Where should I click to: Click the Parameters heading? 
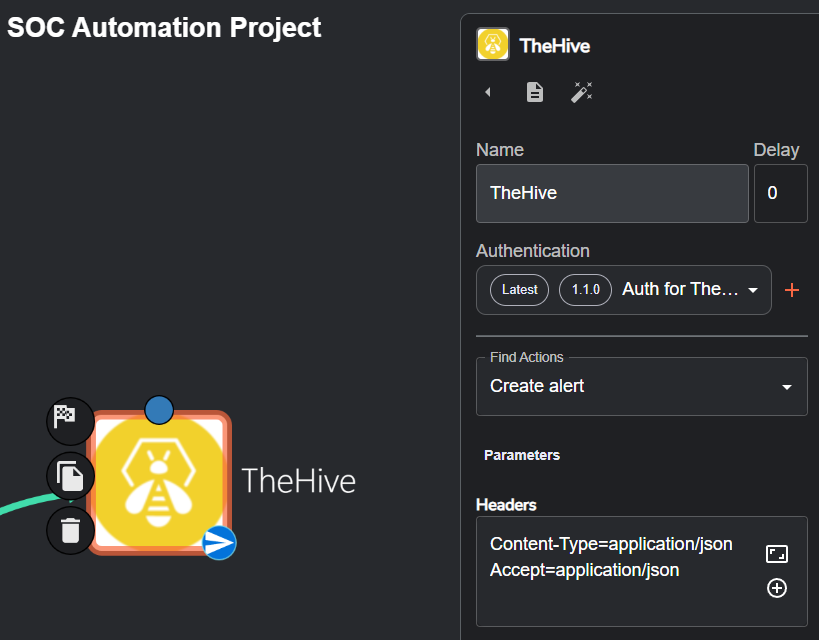click(x=522, y=455)
